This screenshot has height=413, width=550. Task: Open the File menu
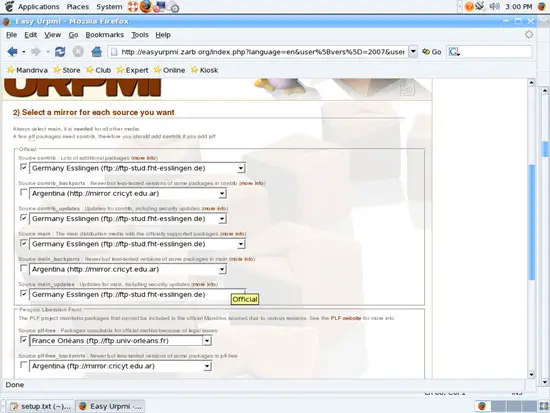12,35
